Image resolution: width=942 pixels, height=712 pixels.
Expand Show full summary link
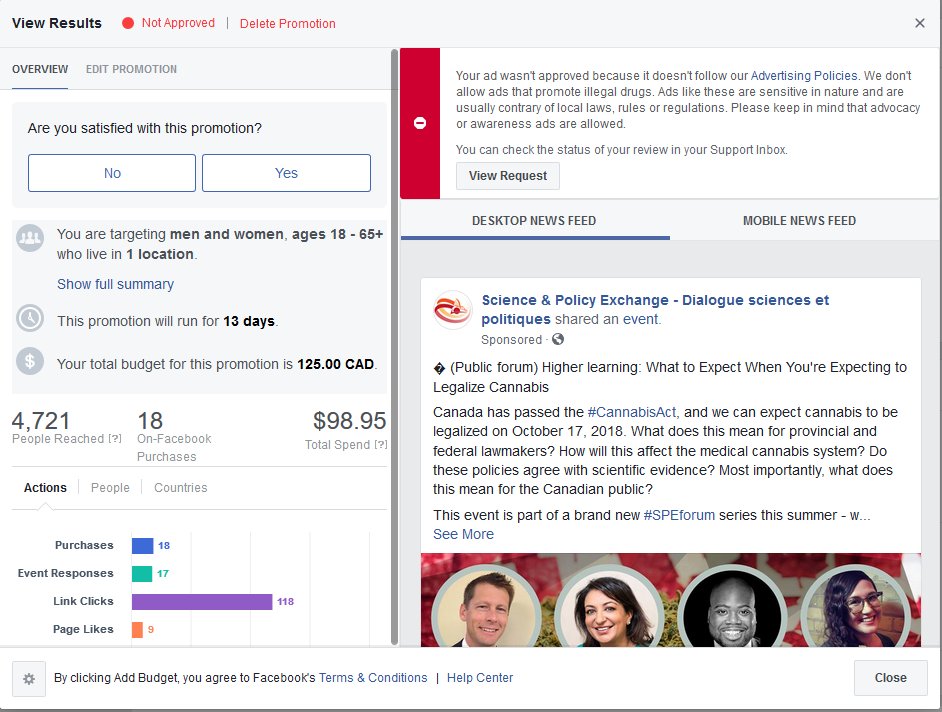(115, 284)
